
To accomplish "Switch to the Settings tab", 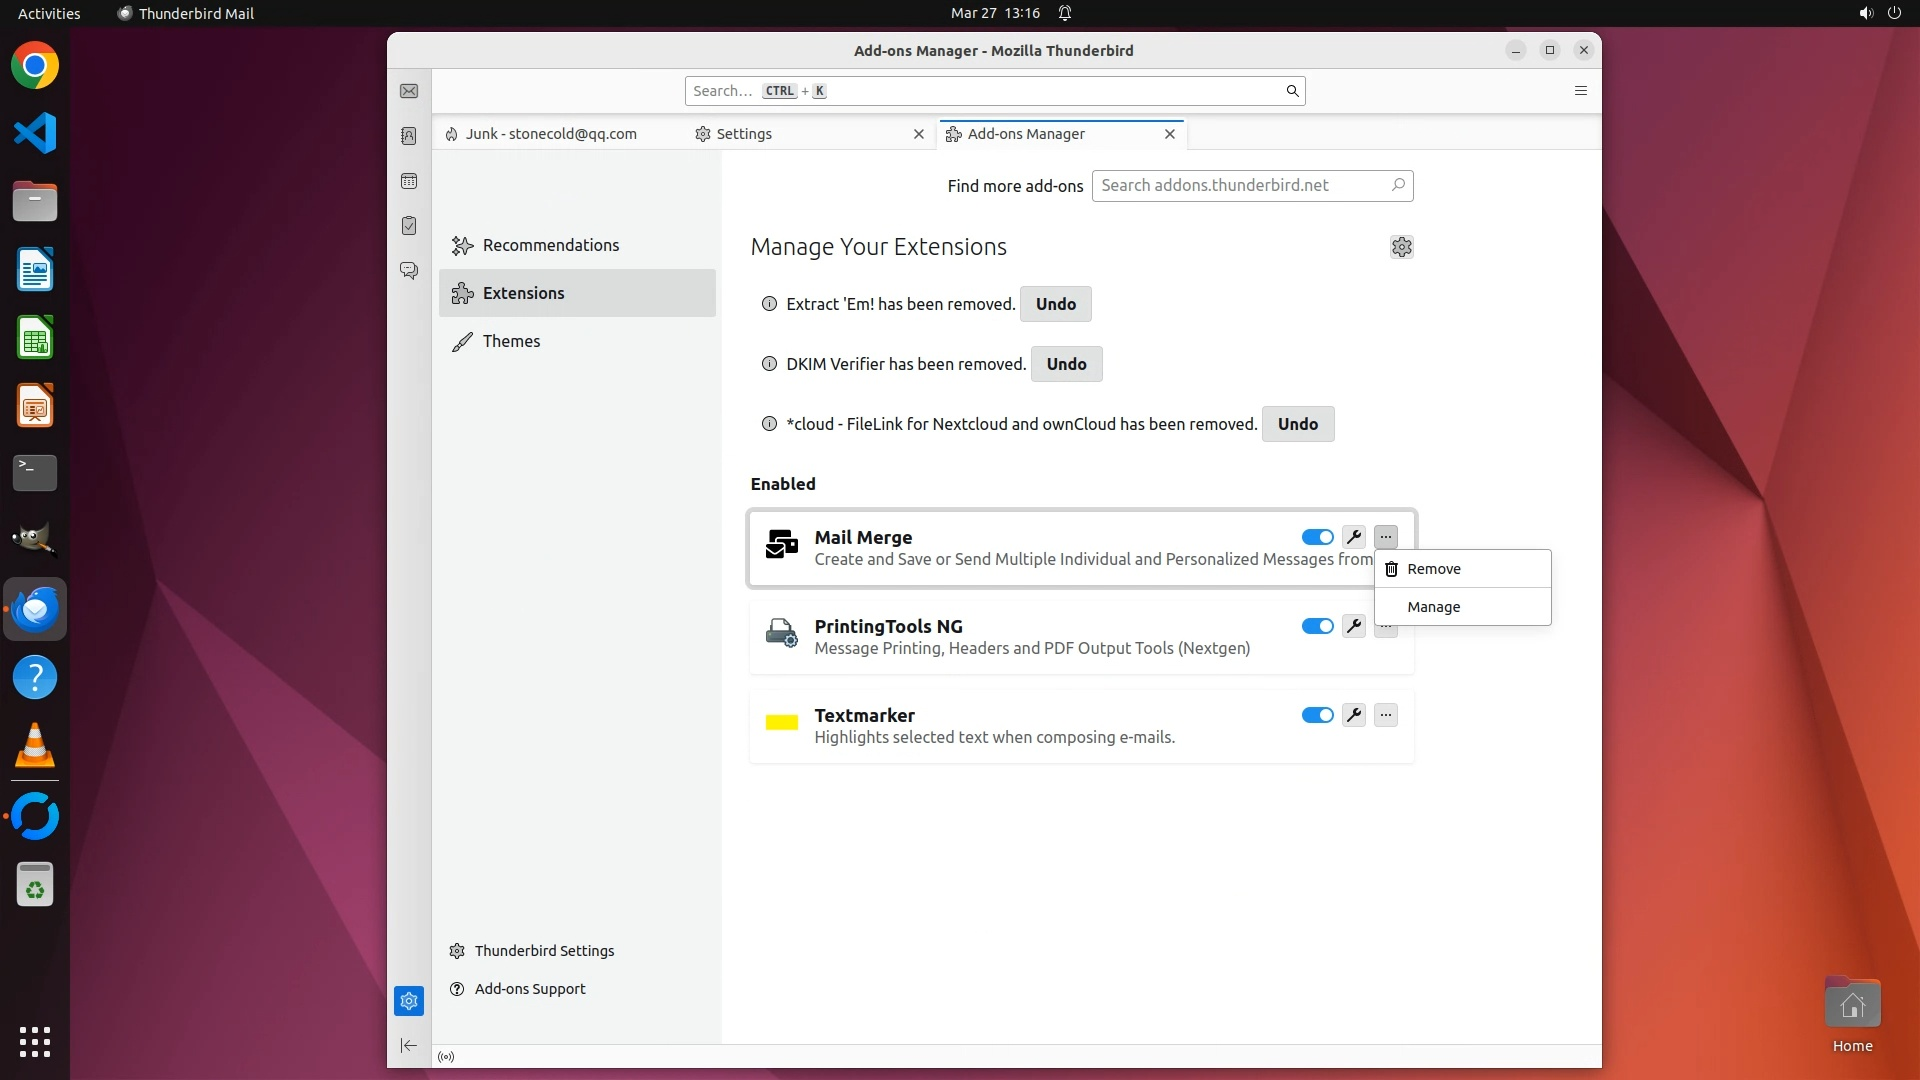I will [744, 134].
